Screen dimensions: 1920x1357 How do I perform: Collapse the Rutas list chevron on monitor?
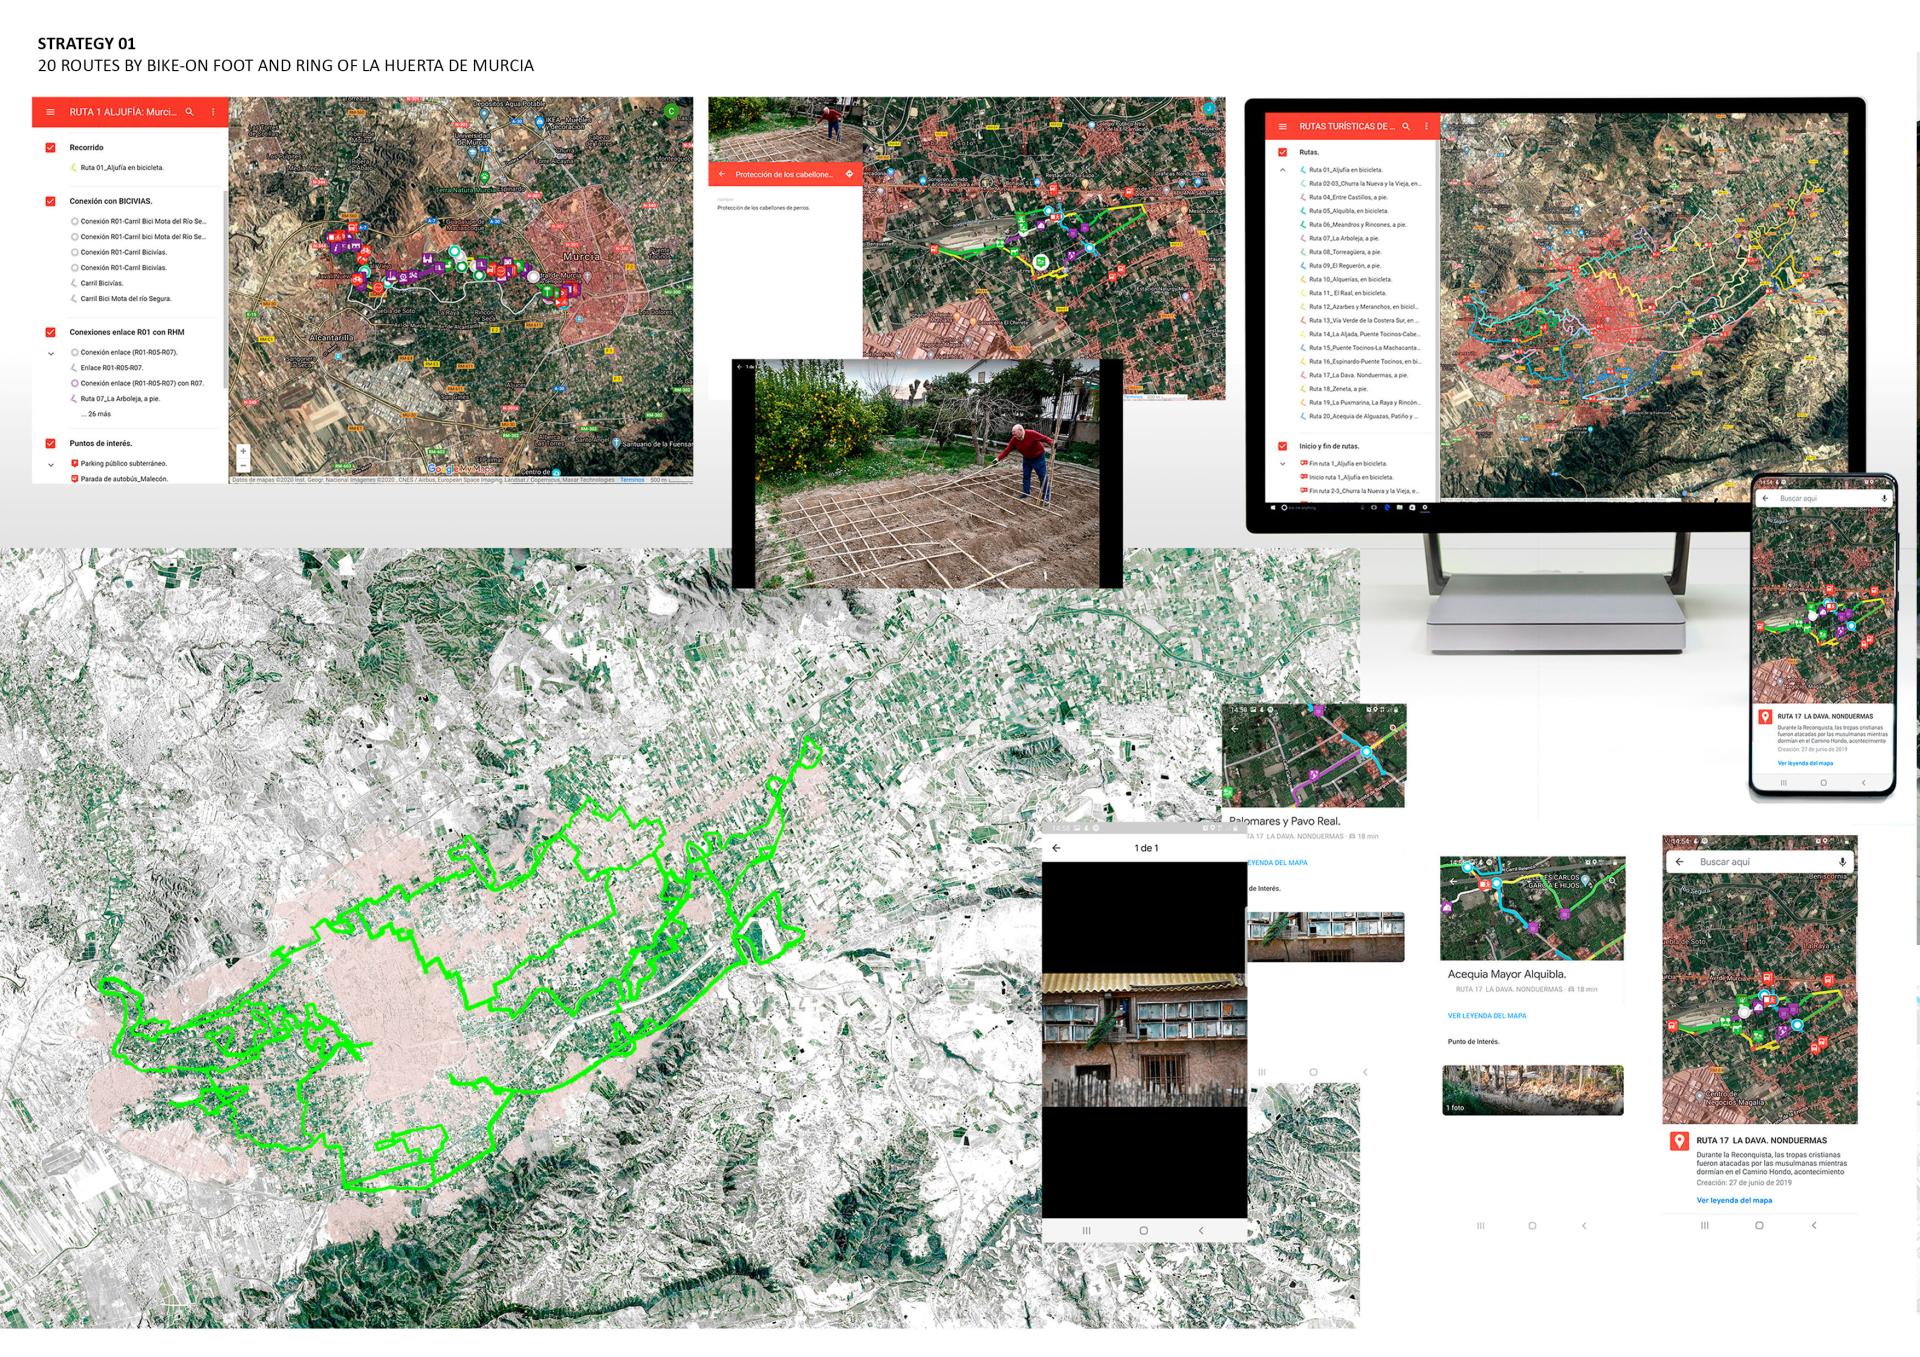[1283, 170]
